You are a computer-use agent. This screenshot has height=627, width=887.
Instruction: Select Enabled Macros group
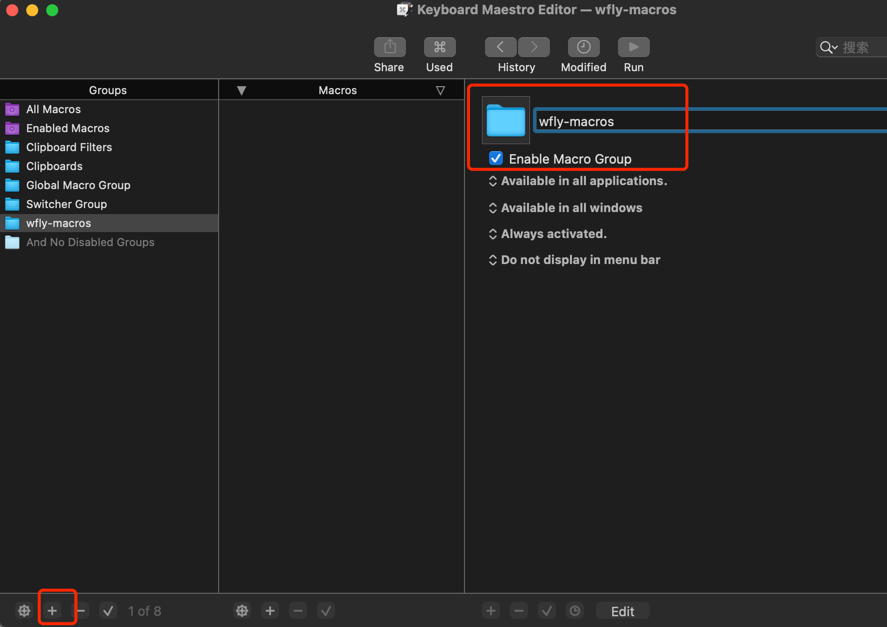point(109,128)
